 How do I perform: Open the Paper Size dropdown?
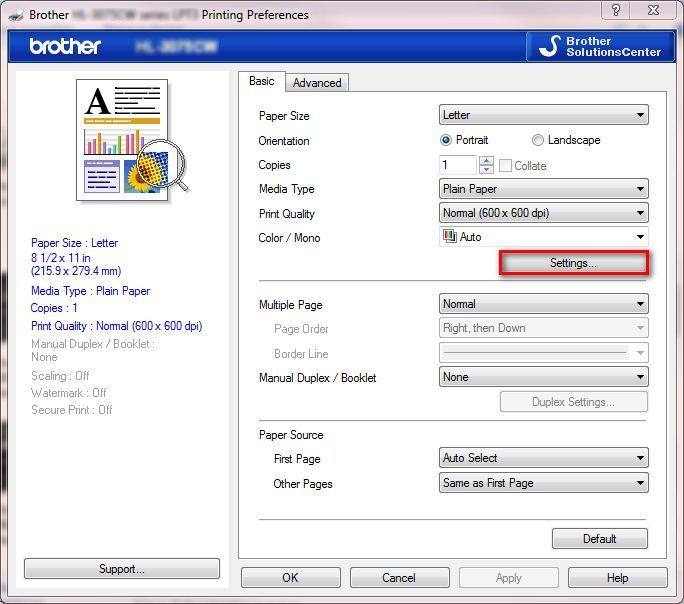coord(543,115)
